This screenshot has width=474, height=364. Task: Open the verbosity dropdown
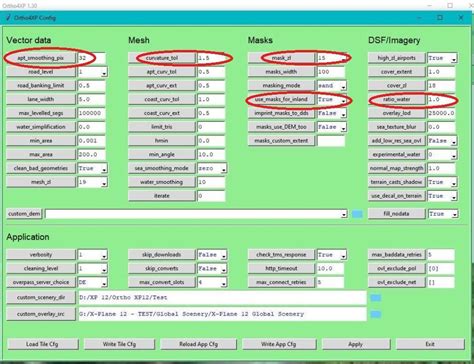pyautogui.click(x=104, y=255)
